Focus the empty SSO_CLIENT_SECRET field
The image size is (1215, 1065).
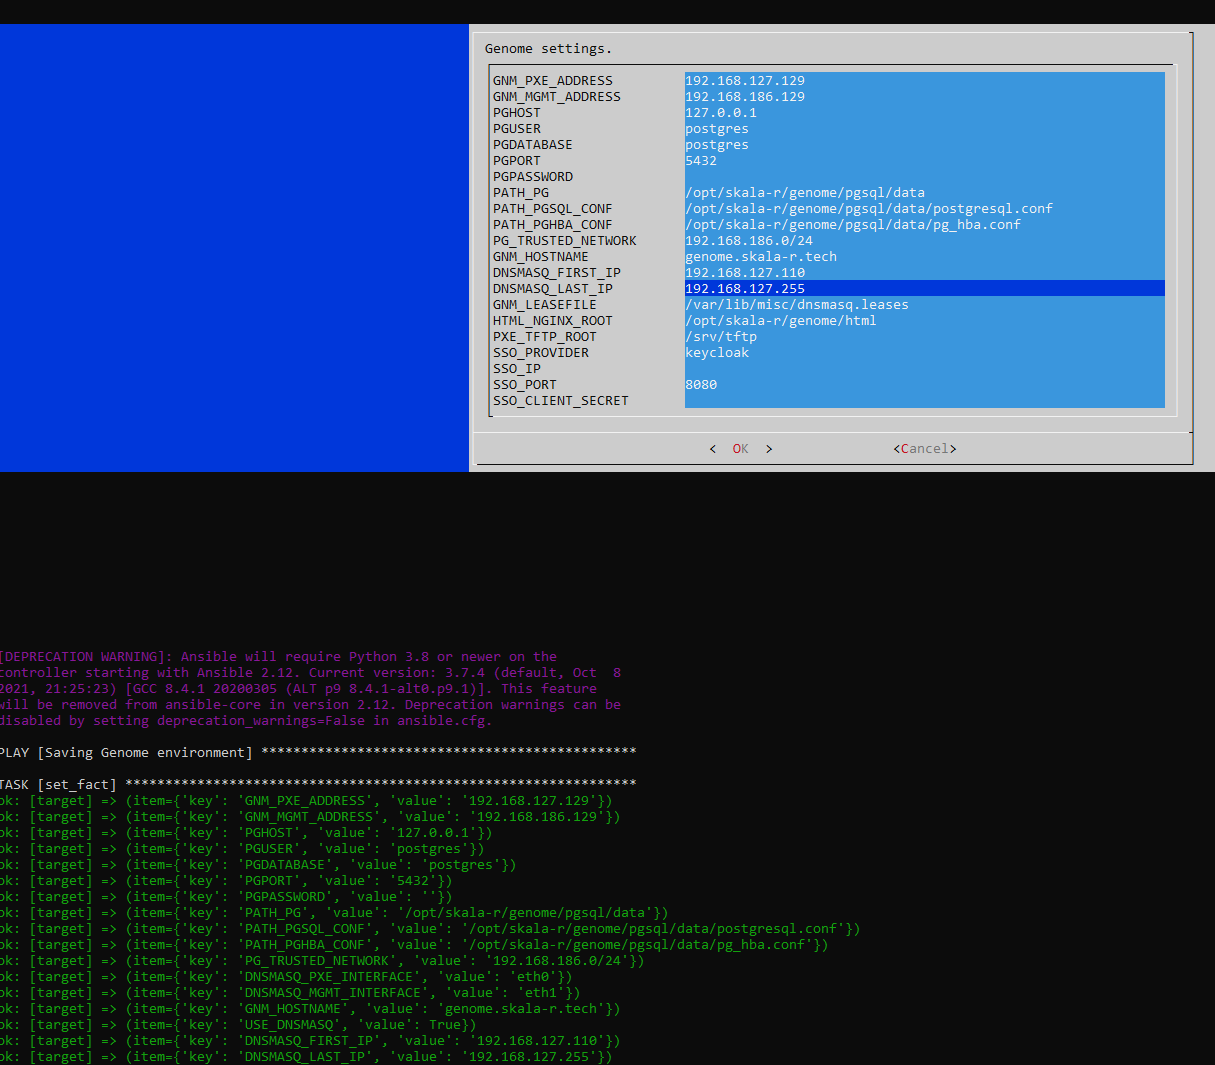coord(924,401)
